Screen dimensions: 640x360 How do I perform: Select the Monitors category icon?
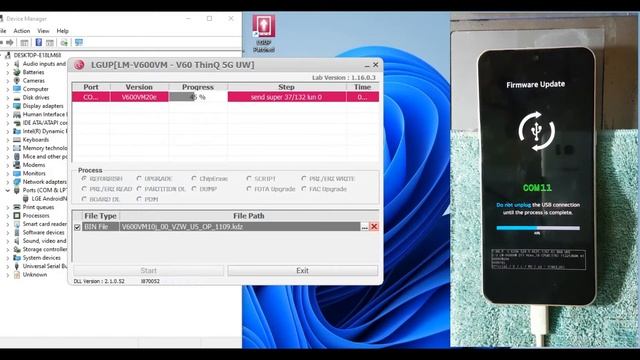click(17, 173)
